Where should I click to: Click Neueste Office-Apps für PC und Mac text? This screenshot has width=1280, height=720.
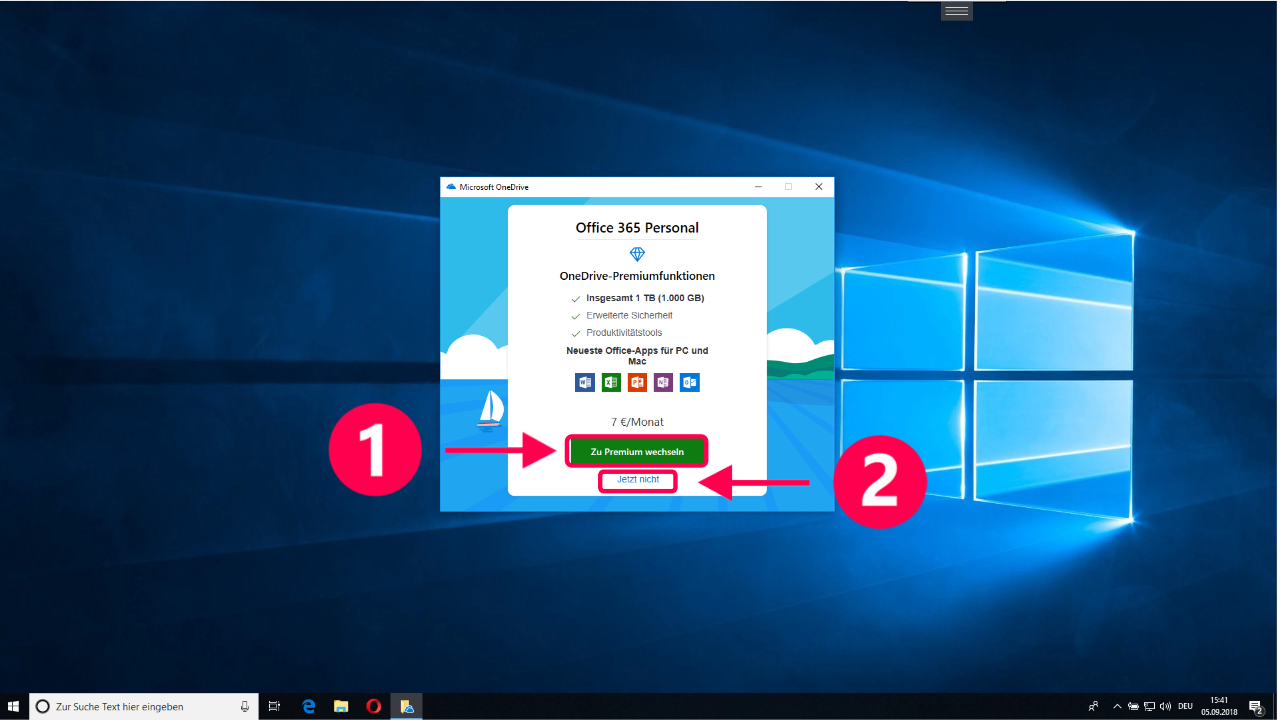pos(637,355)
